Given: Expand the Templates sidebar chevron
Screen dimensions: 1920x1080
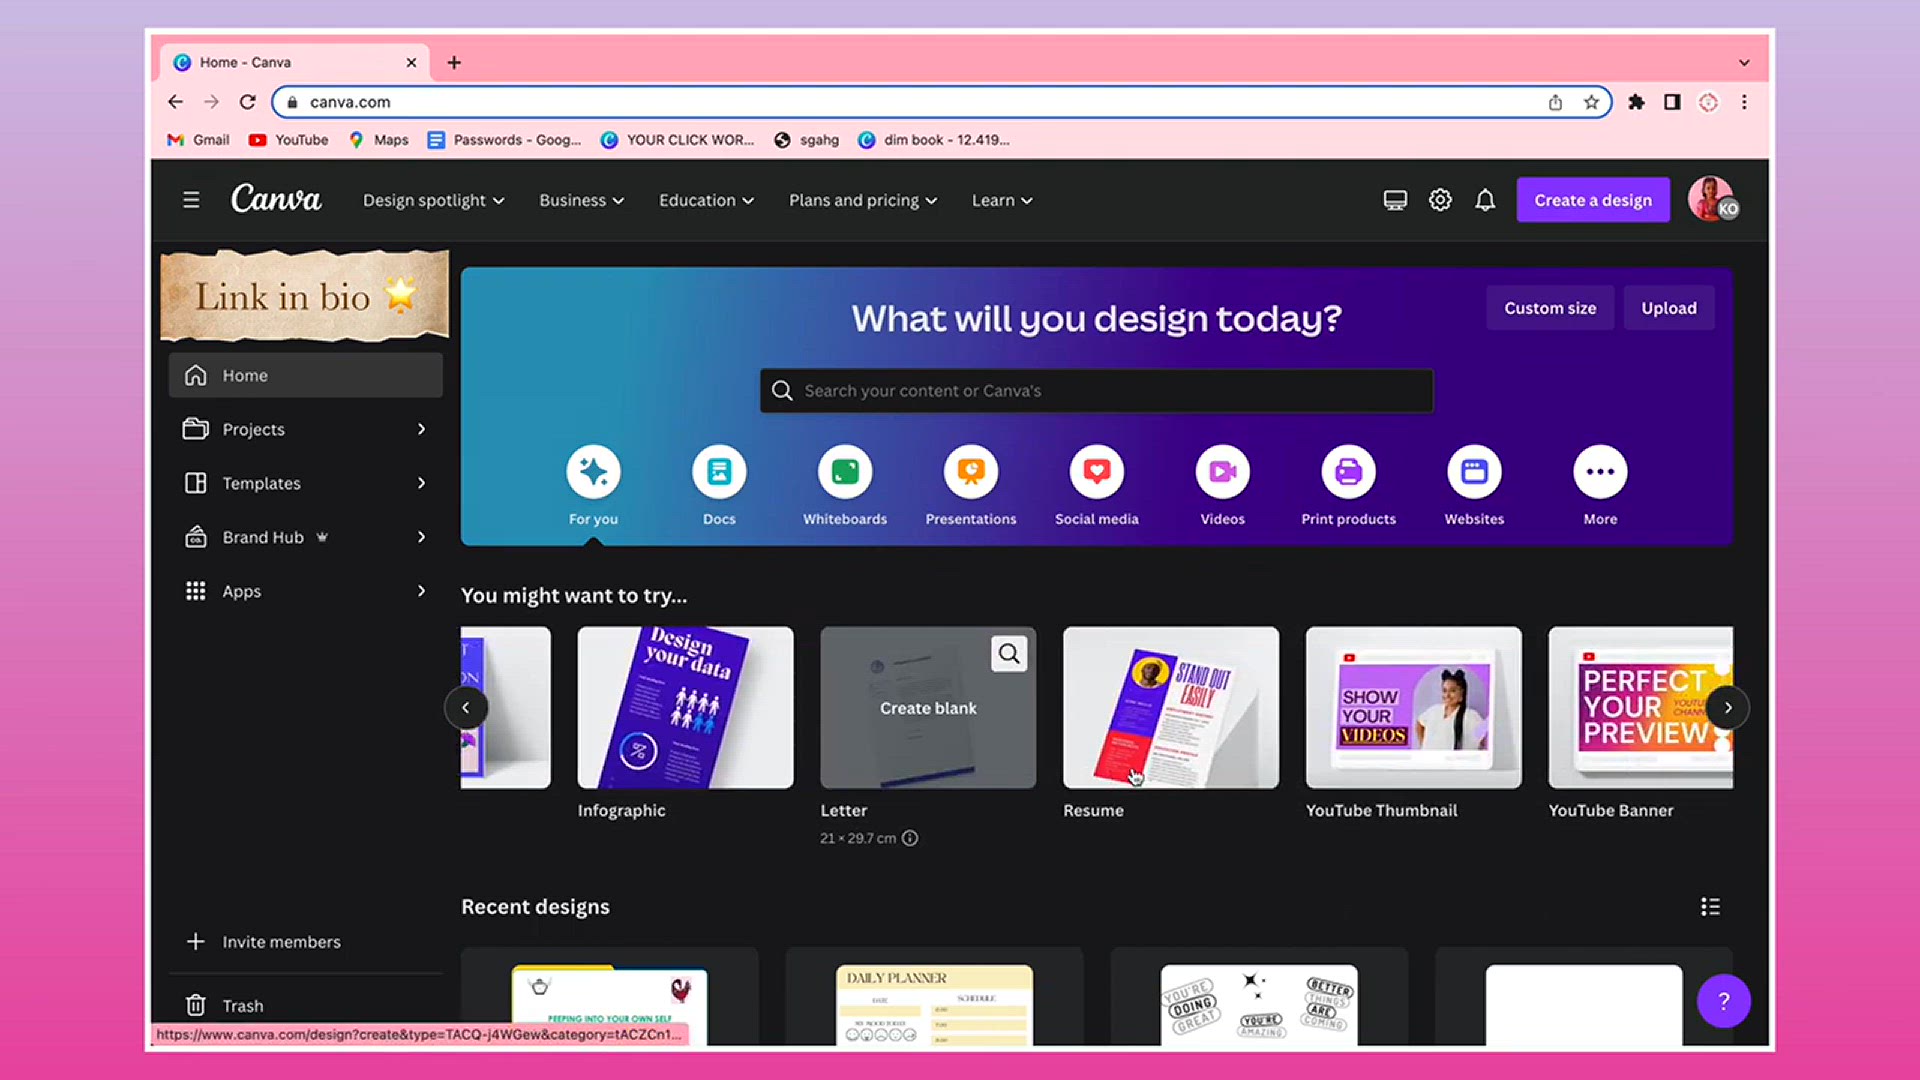Looking at the screenshot, I should coord(421,483).
